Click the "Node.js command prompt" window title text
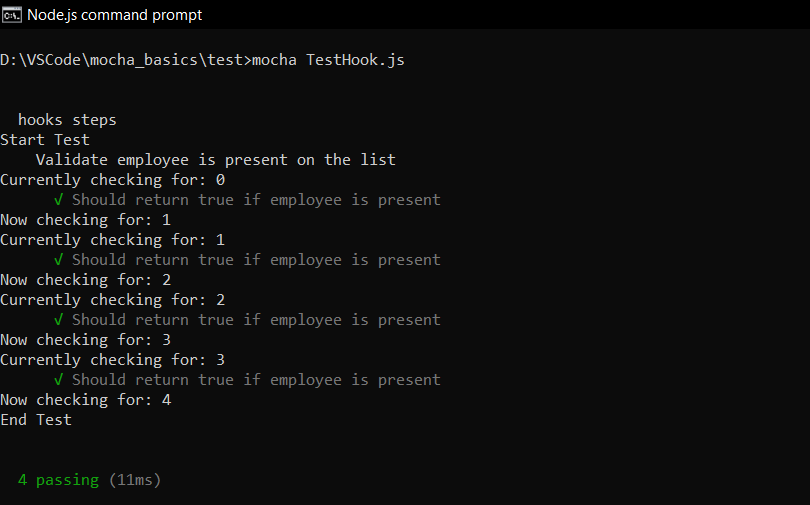Image resolution: width=810 pixels, height=505 pixels. [x=114, y=14]
